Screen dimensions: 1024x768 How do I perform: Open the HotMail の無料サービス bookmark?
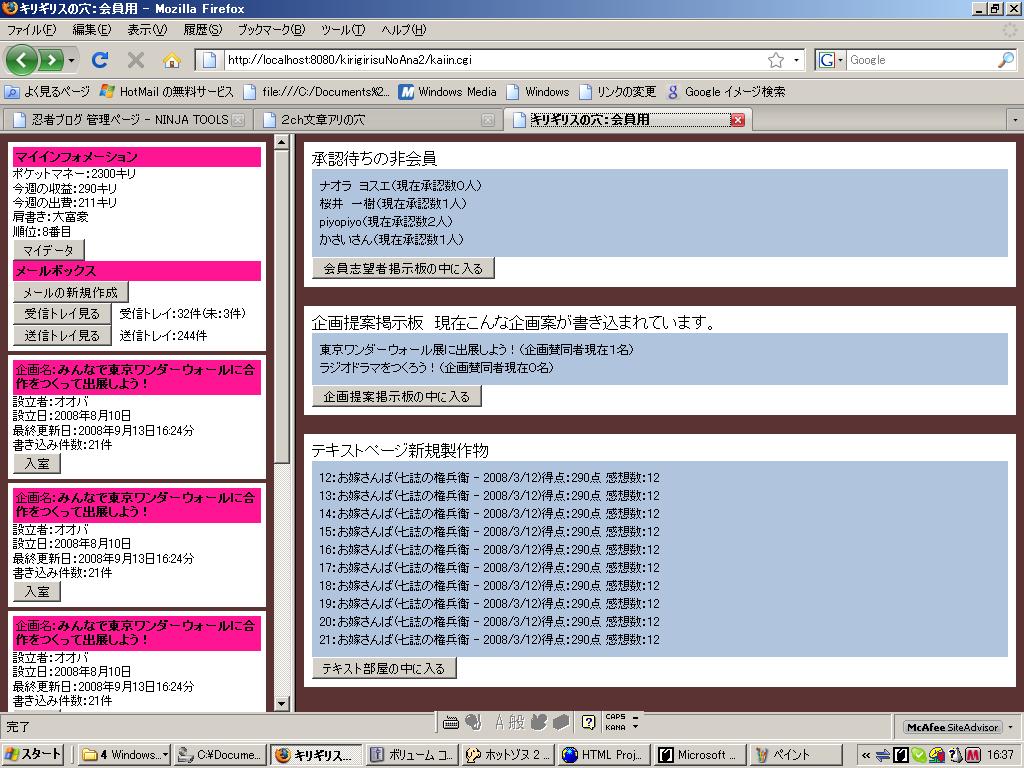coord(167,91)
